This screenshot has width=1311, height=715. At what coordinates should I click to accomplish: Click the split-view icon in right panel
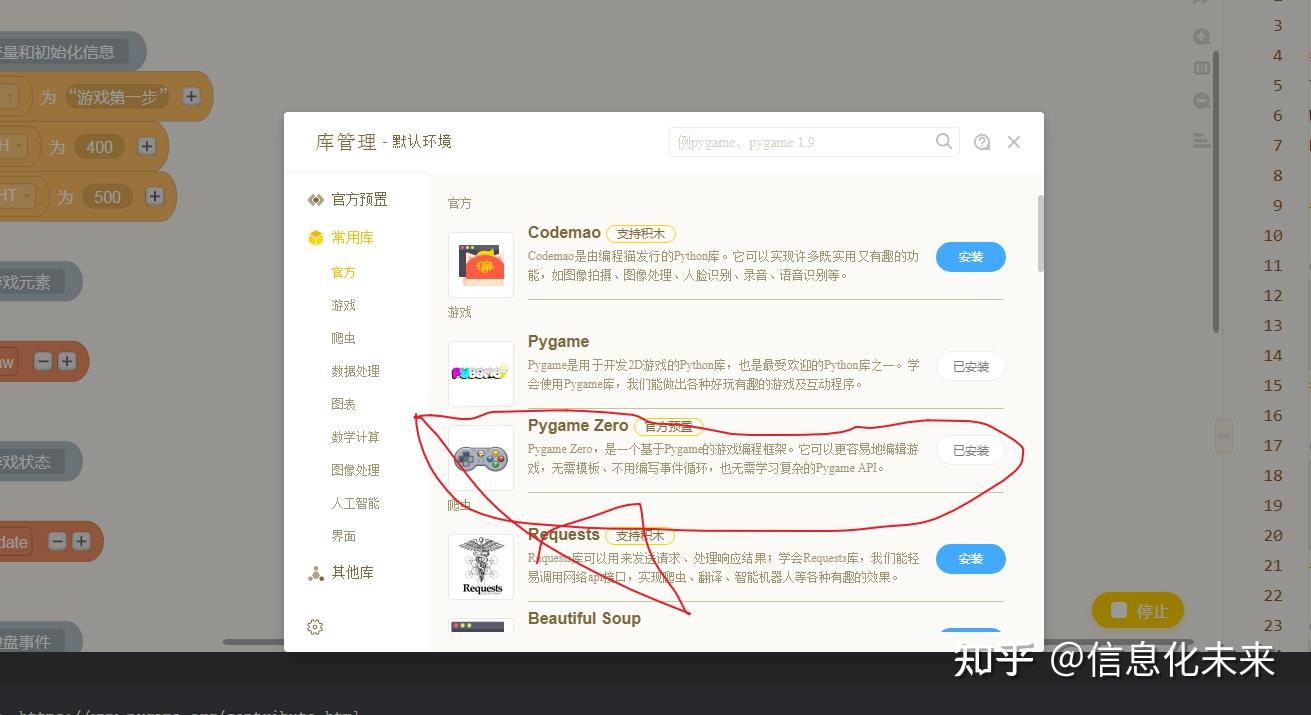[1201, 68]
